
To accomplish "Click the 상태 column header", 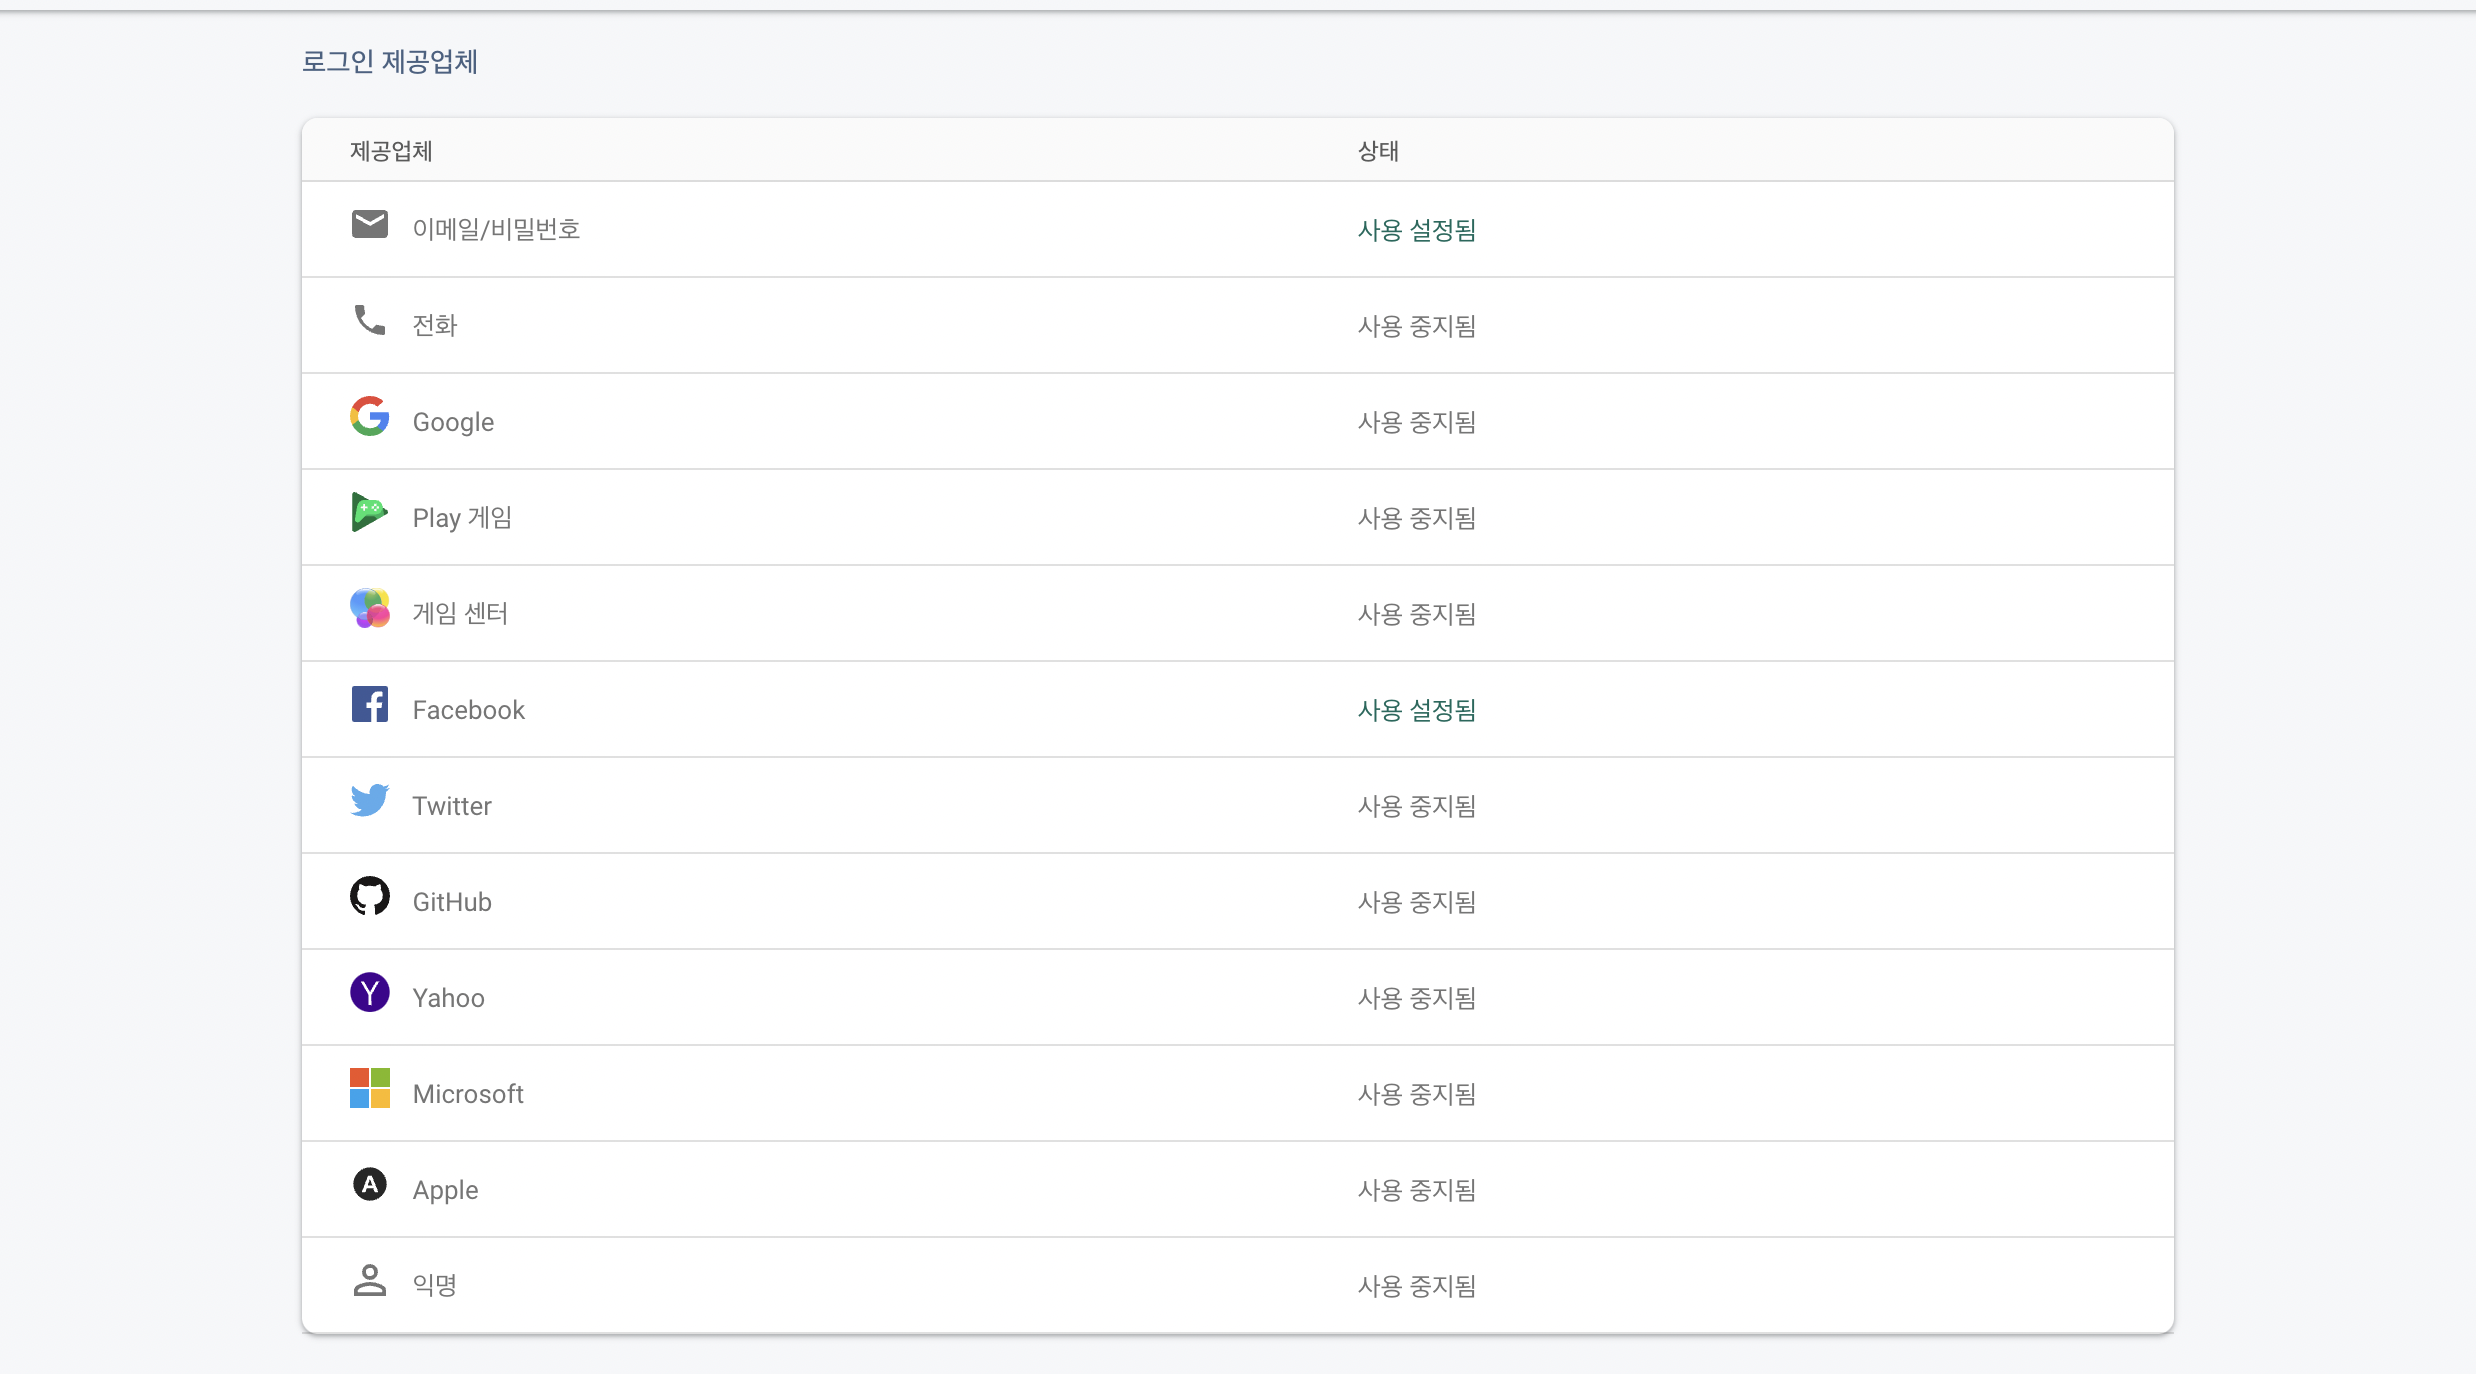I will pos(1377,151).
